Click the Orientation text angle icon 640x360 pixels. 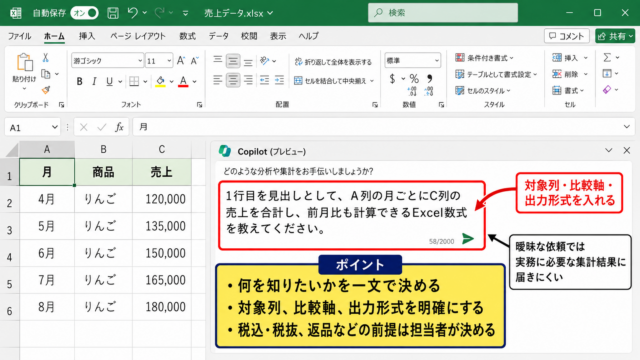264,61
